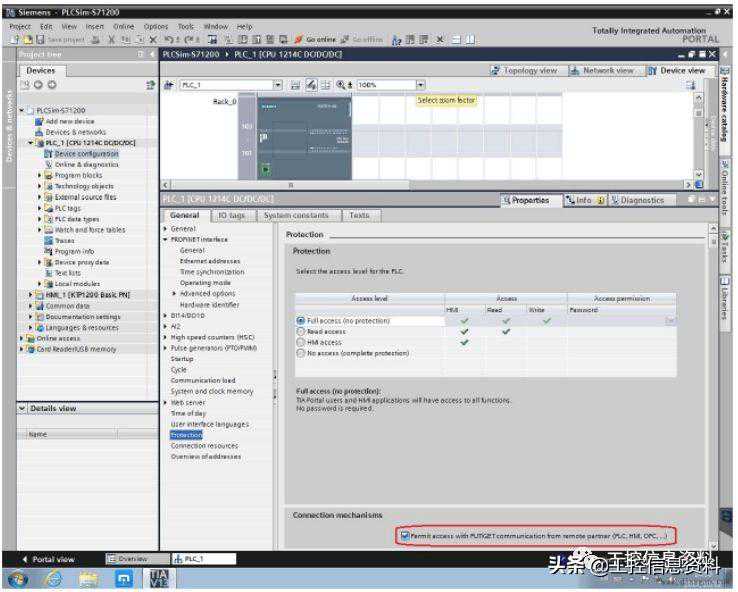The image size is (738, 592).
Task: Expand the Web server properties node
Action: click(x=165, y=402)
